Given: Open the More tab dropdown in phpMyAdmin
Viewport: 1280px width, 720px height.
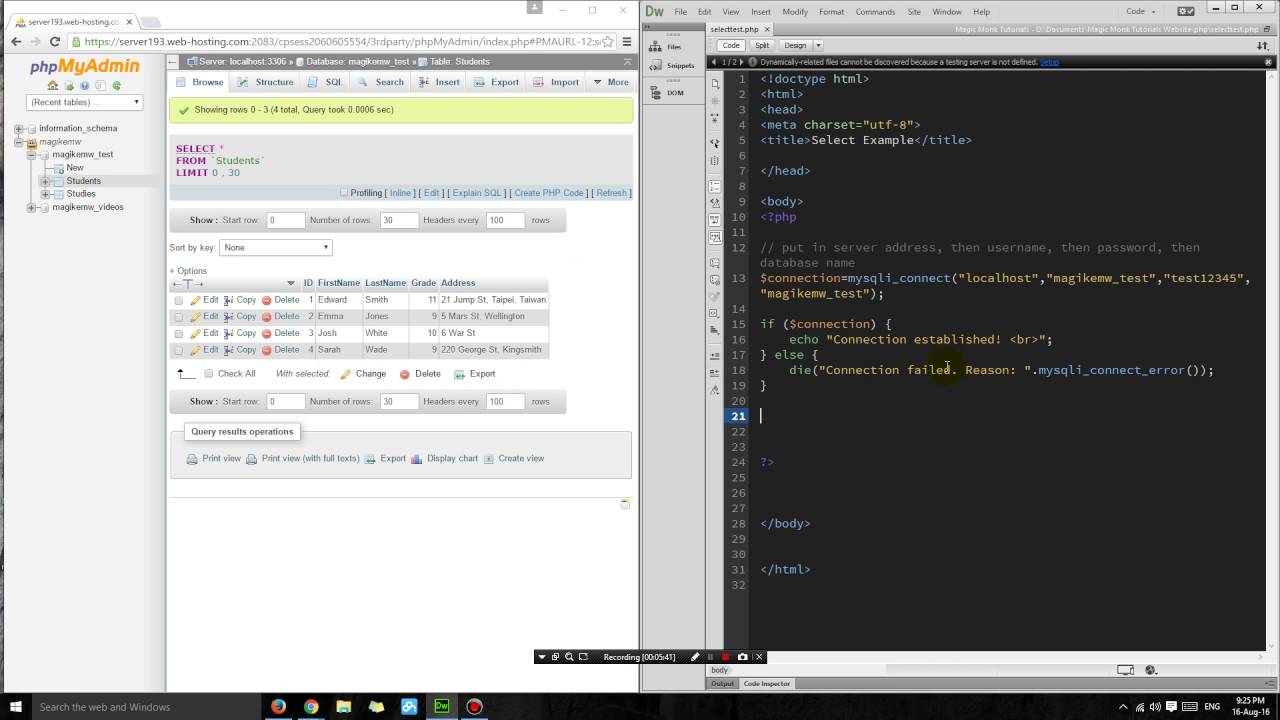Looking at the screenshot, I should point(611,82).
